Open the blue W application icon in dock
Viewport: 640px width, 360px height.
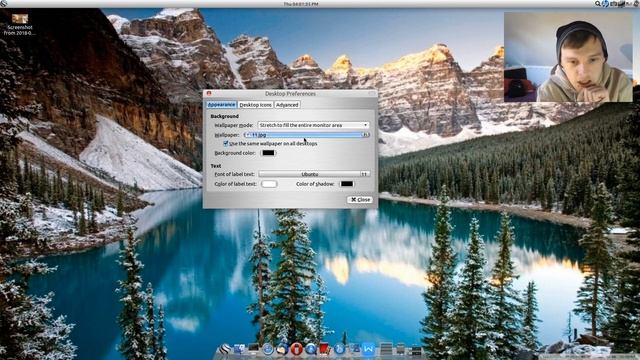tap(369, 349)
